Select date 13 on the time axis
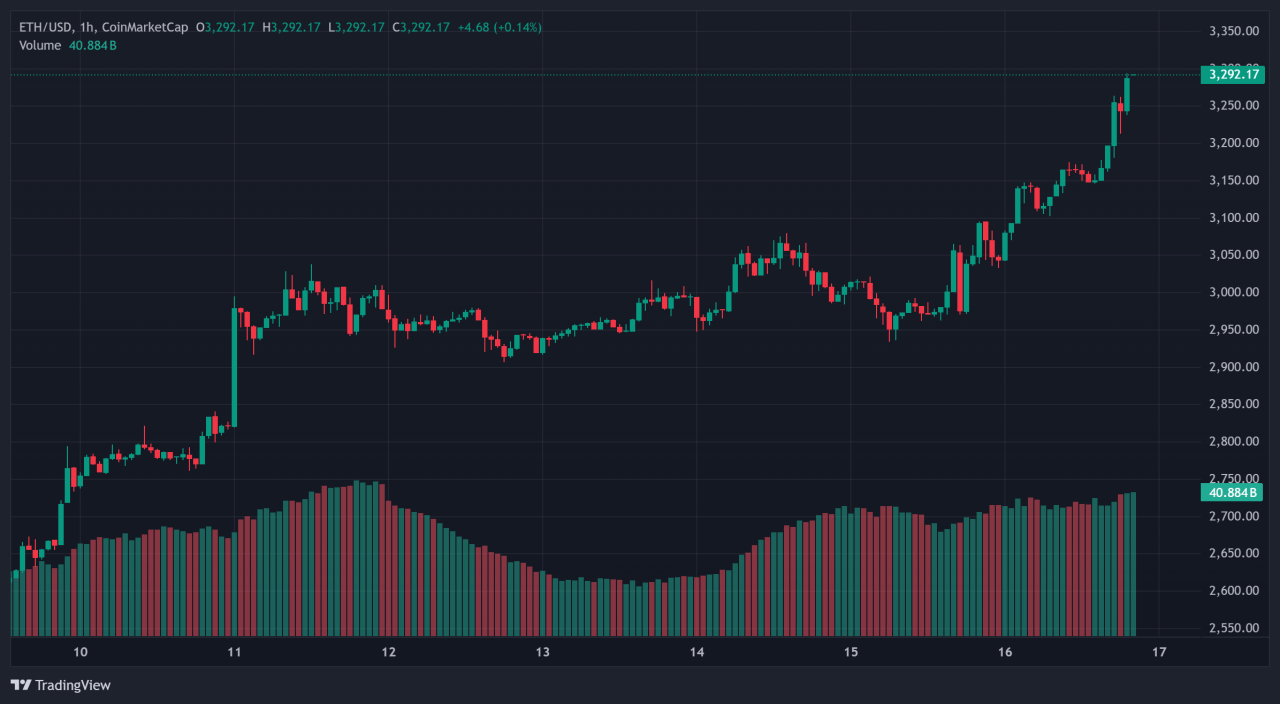 (543, 652)
